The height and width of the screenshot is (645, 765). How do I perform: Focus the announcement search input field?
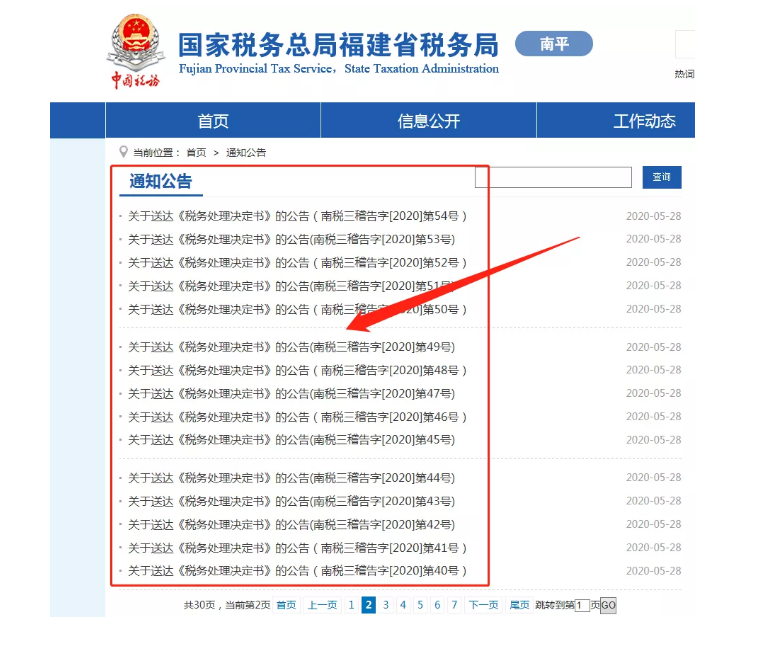553,177
